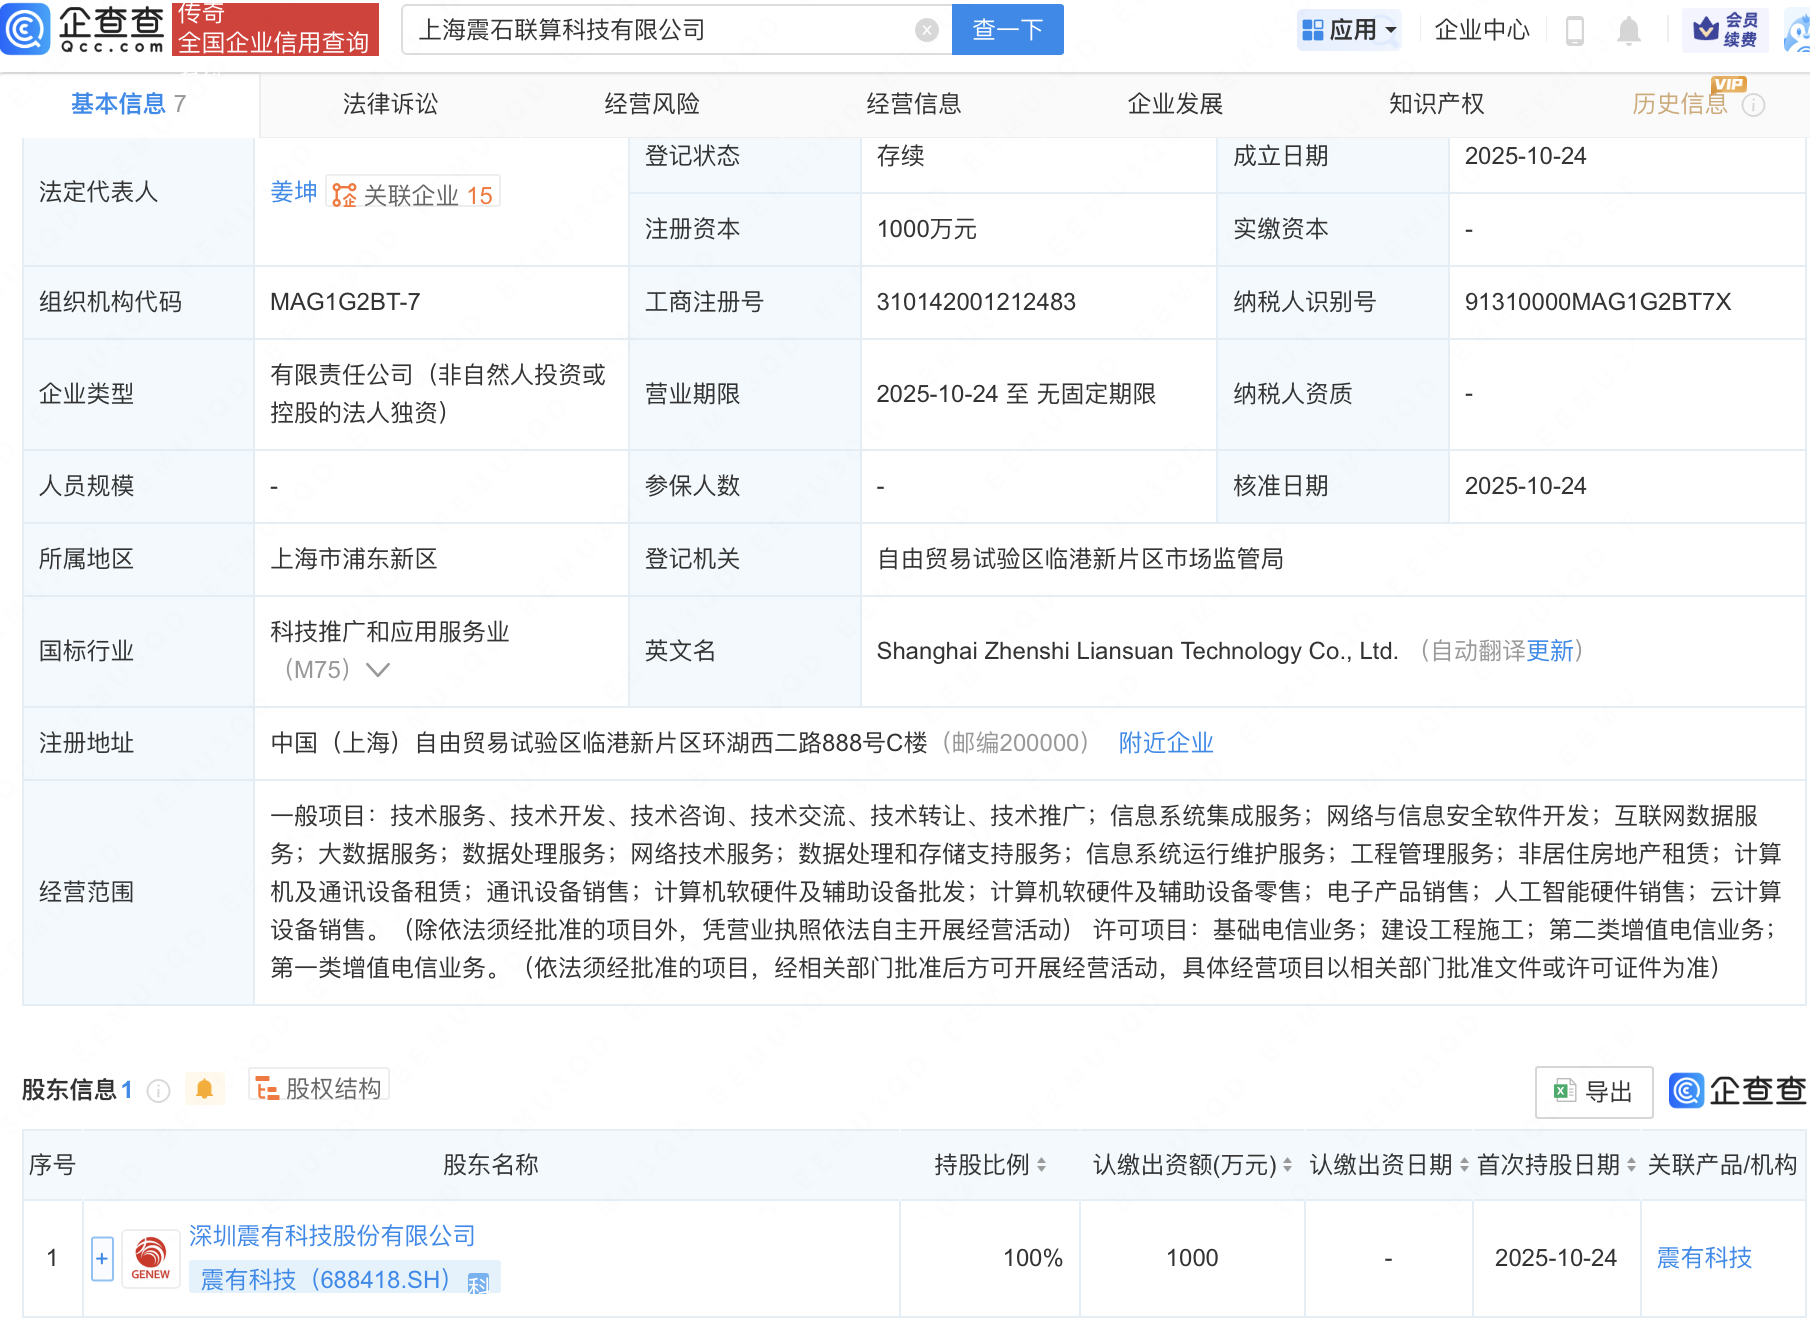Click the info icon beside 历史信息

1753,105
